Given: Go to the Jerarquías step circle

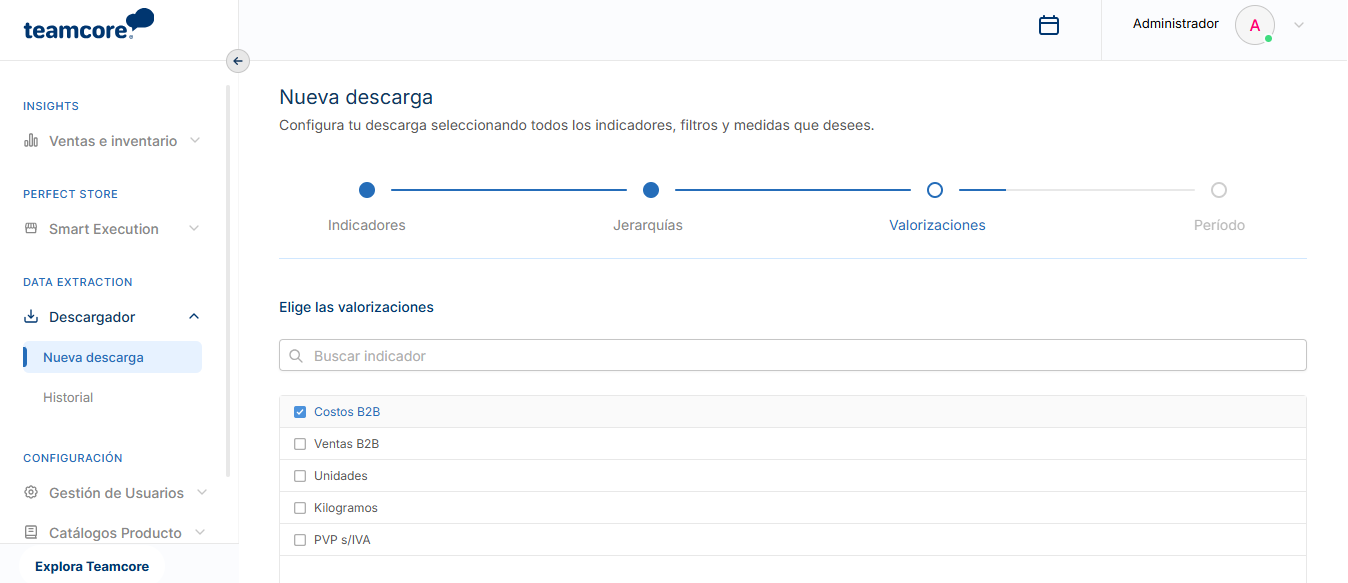Looking at the screenshot, I should 651,190.
